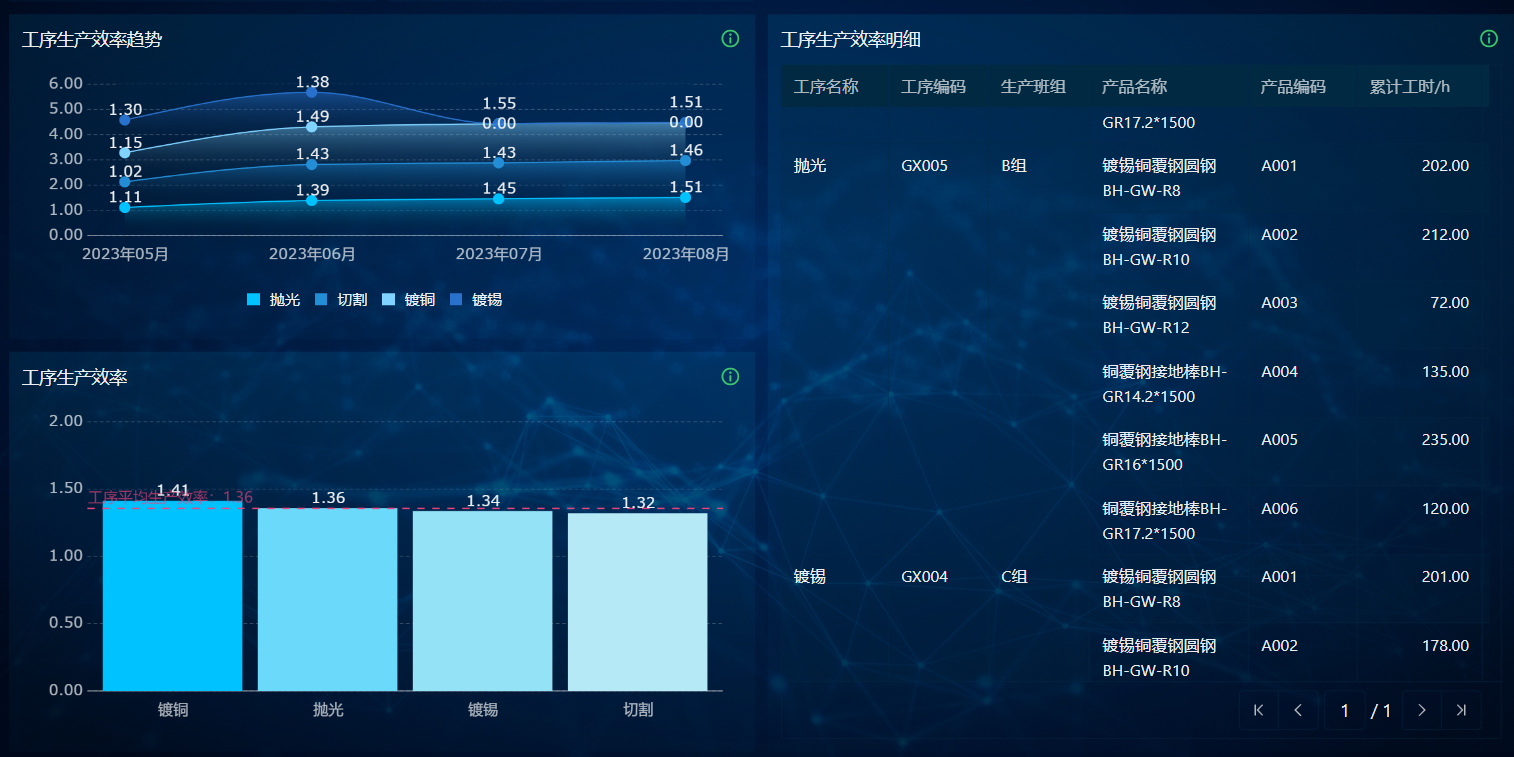Screen dimensions: 1514x757
Task: Sort by 产品编码 column header
Action: click(x=1293, y=87)
